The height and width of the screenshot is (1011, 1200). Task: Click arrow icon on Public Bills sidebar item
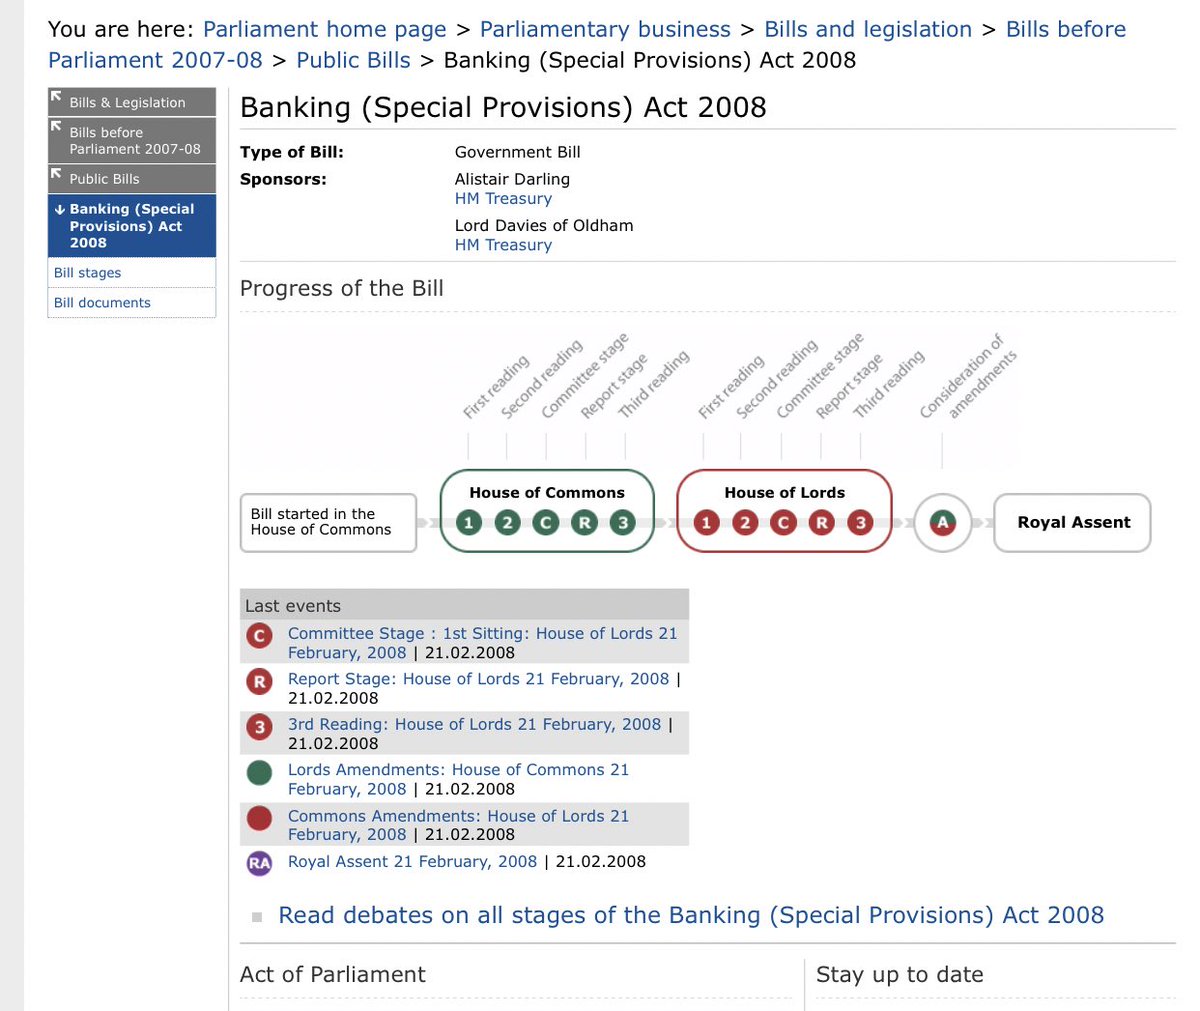pyautogui.click(x=57, y=175)
